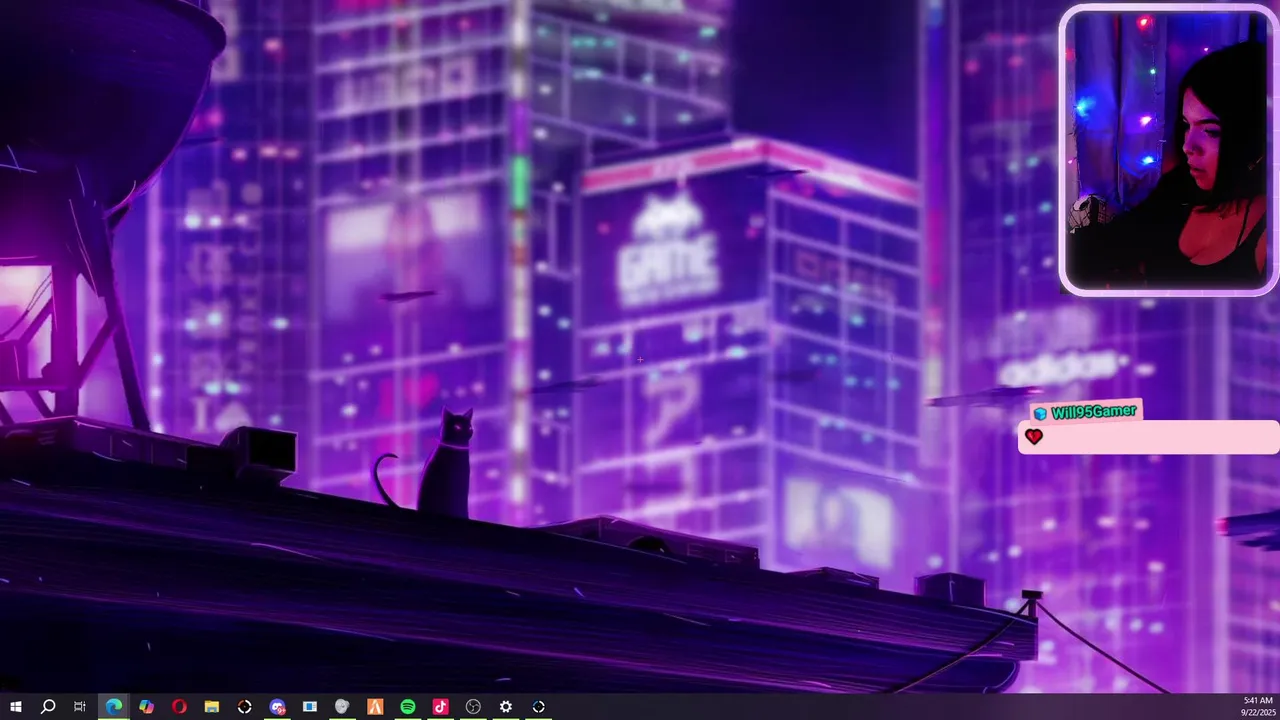Click the last circular icon after Settings

(538, 707)
